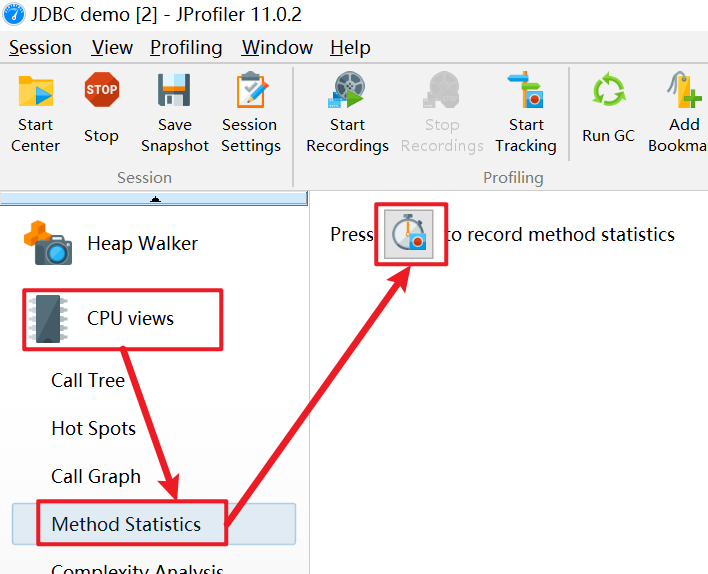Click the stopwatch record method statistics button
708x574 pixels.
(409, 234)
